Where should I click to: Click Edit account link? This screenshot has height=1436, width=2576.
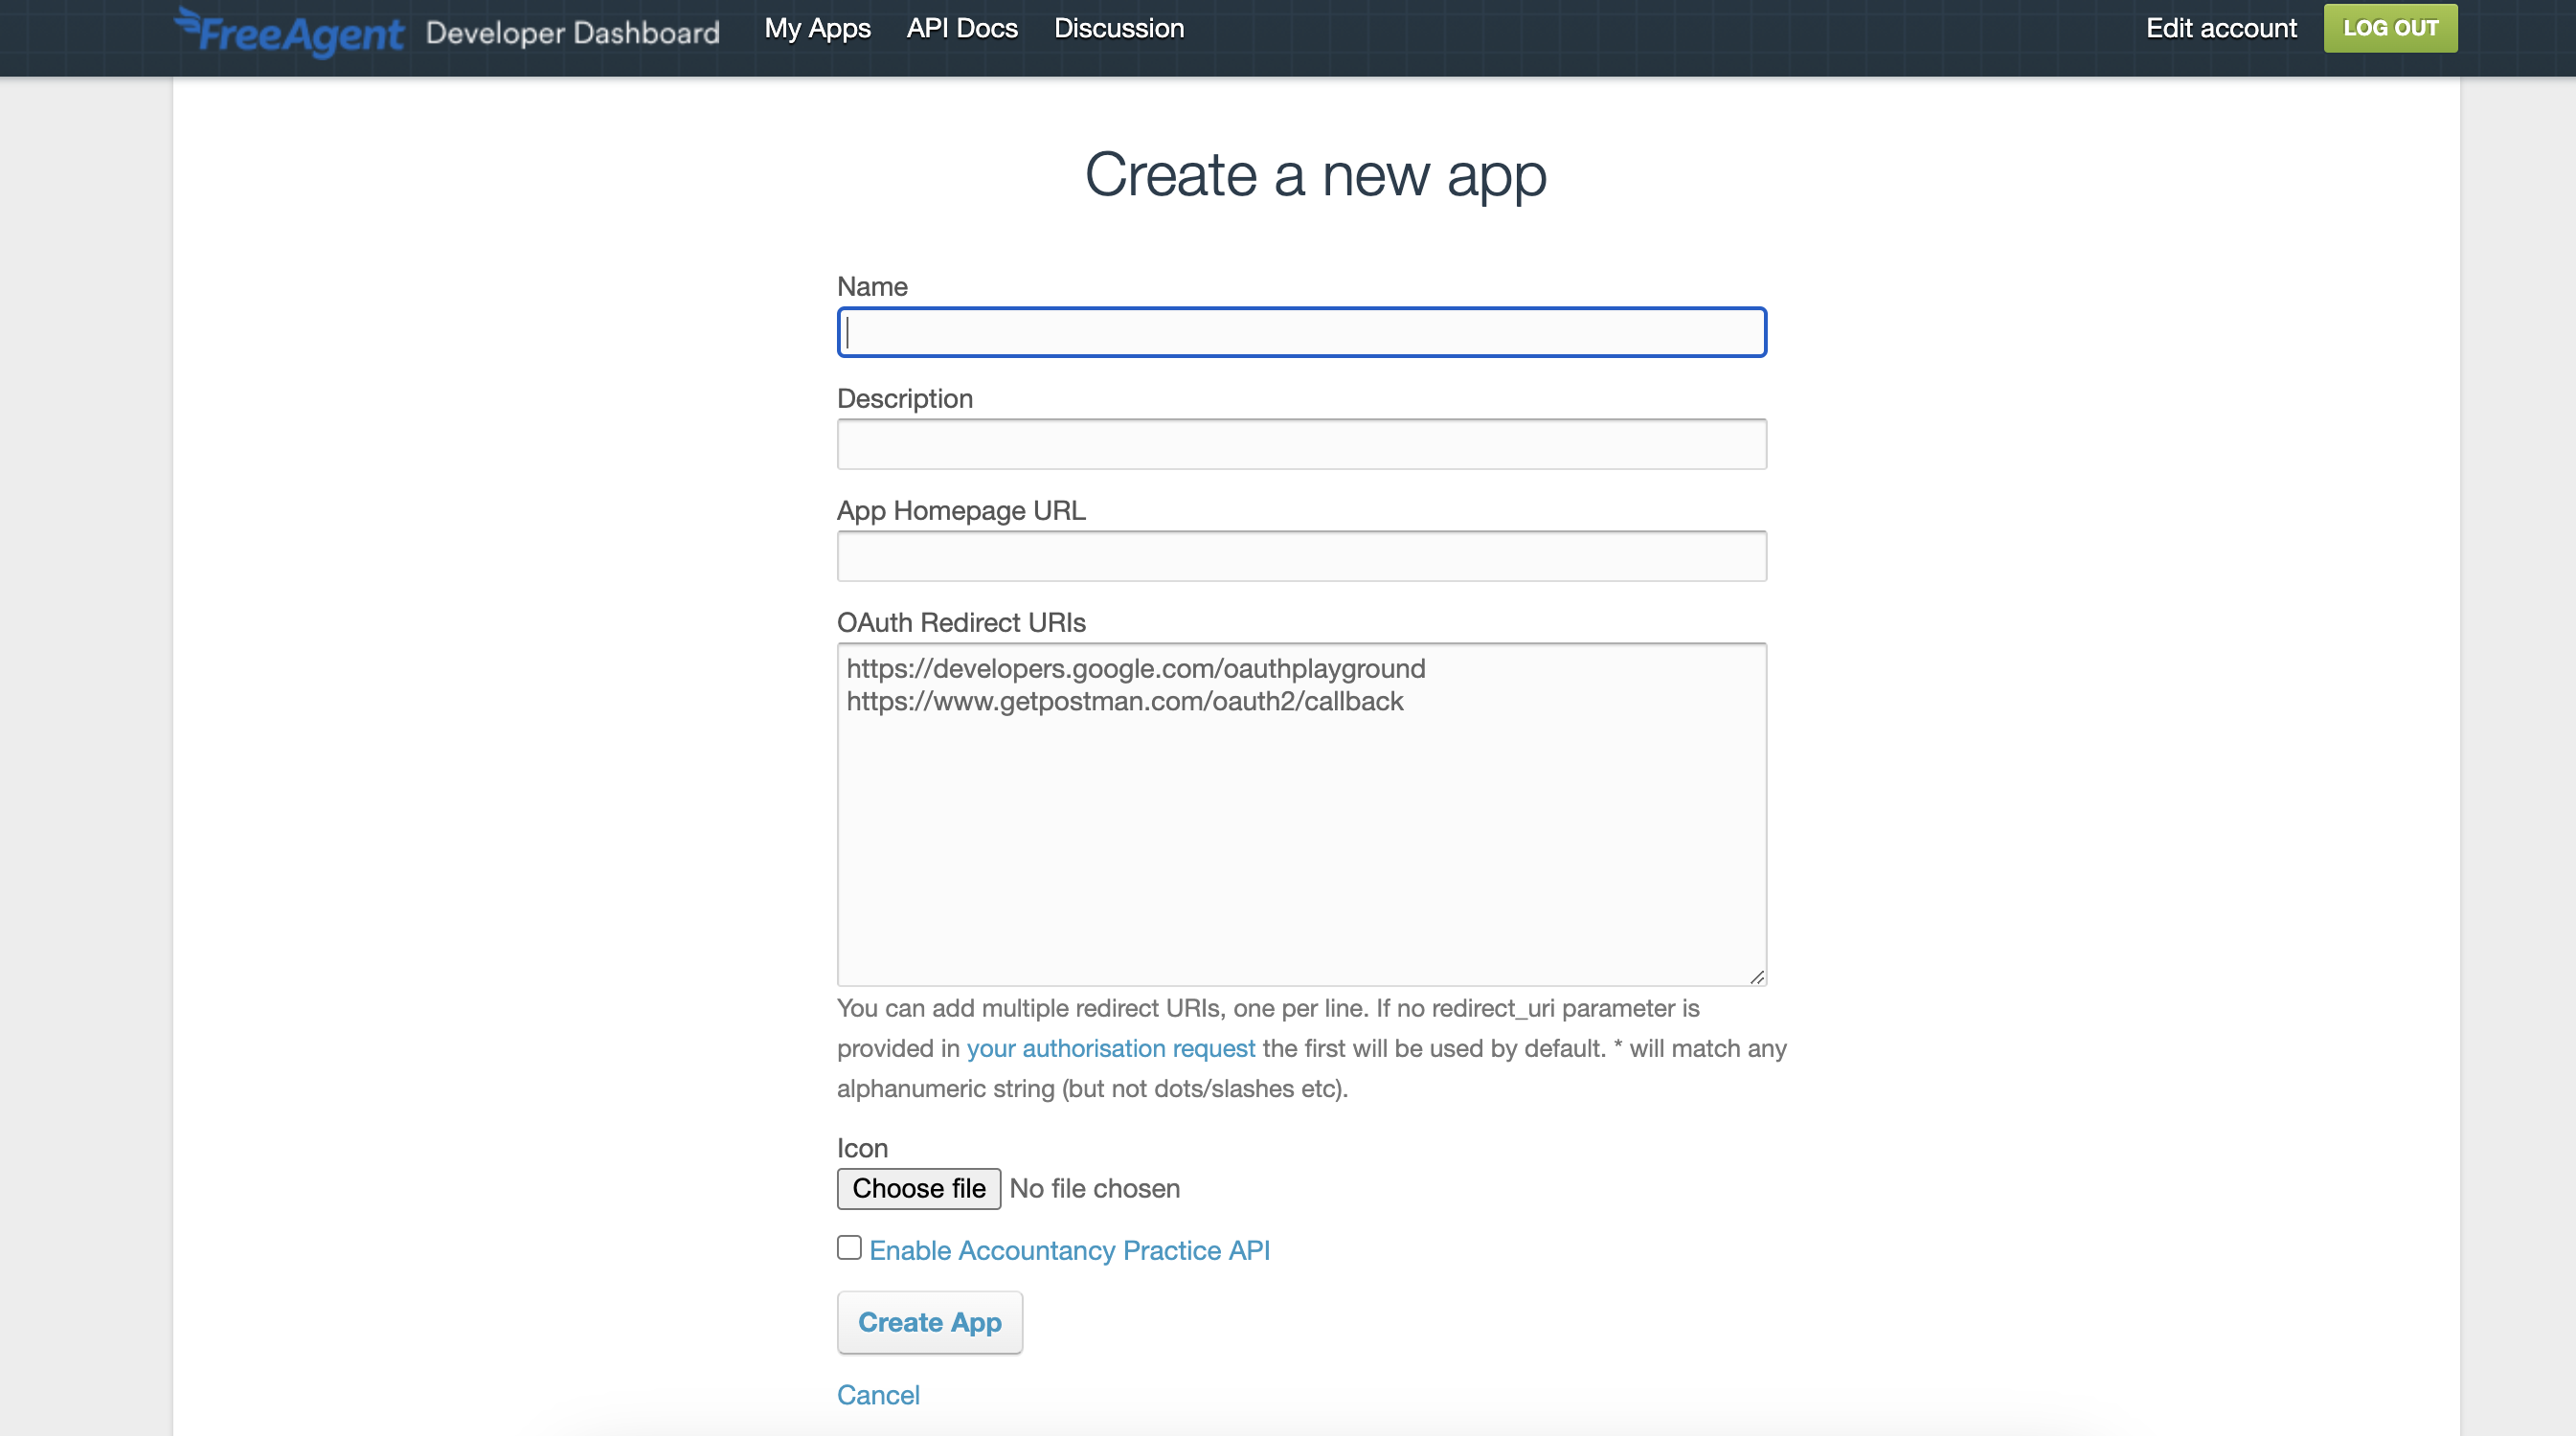pos(2220,28)
